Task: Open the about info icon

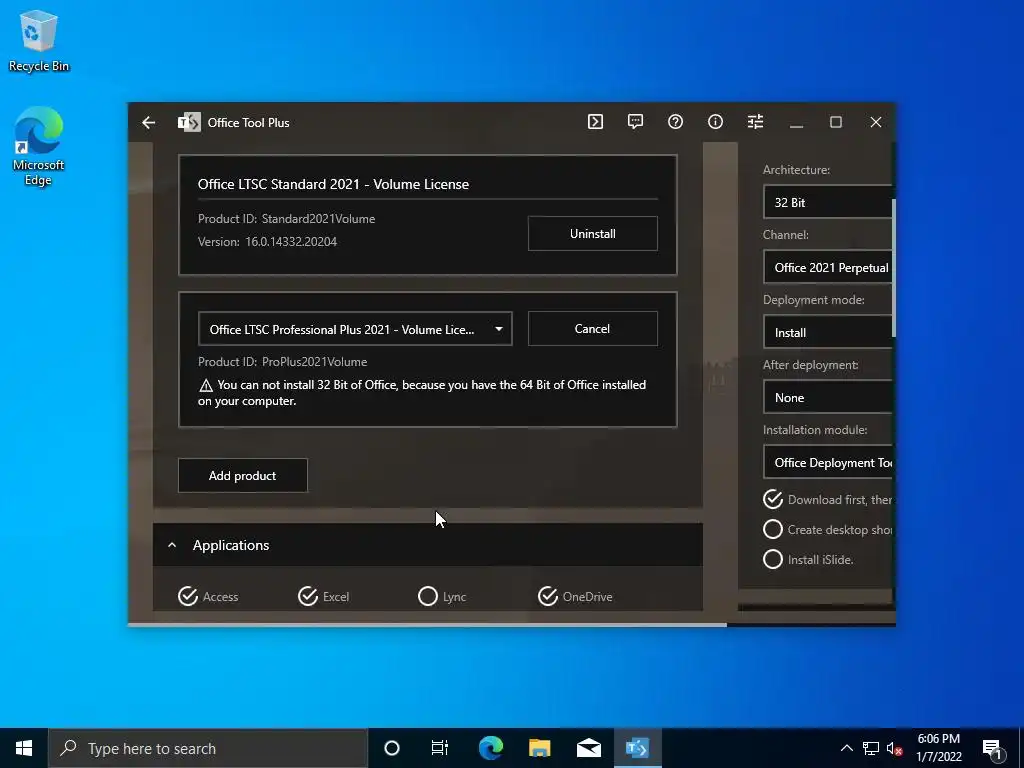Action: (715, 121)
